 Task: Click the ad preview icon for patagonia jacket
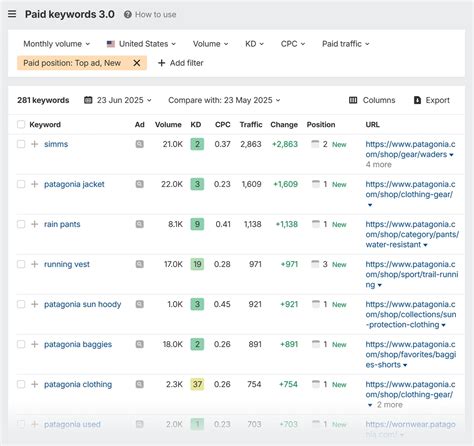[x=140, y=184]
